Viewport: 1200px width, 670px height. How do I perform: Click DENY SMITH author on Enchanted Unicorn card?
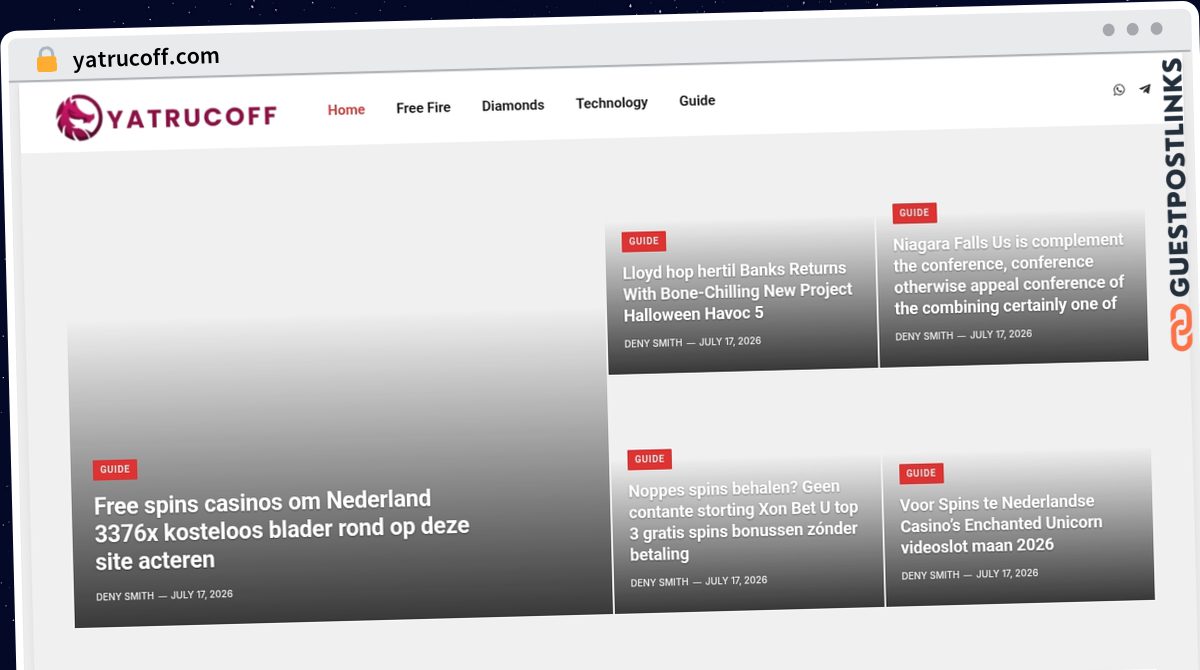point(930,575)
